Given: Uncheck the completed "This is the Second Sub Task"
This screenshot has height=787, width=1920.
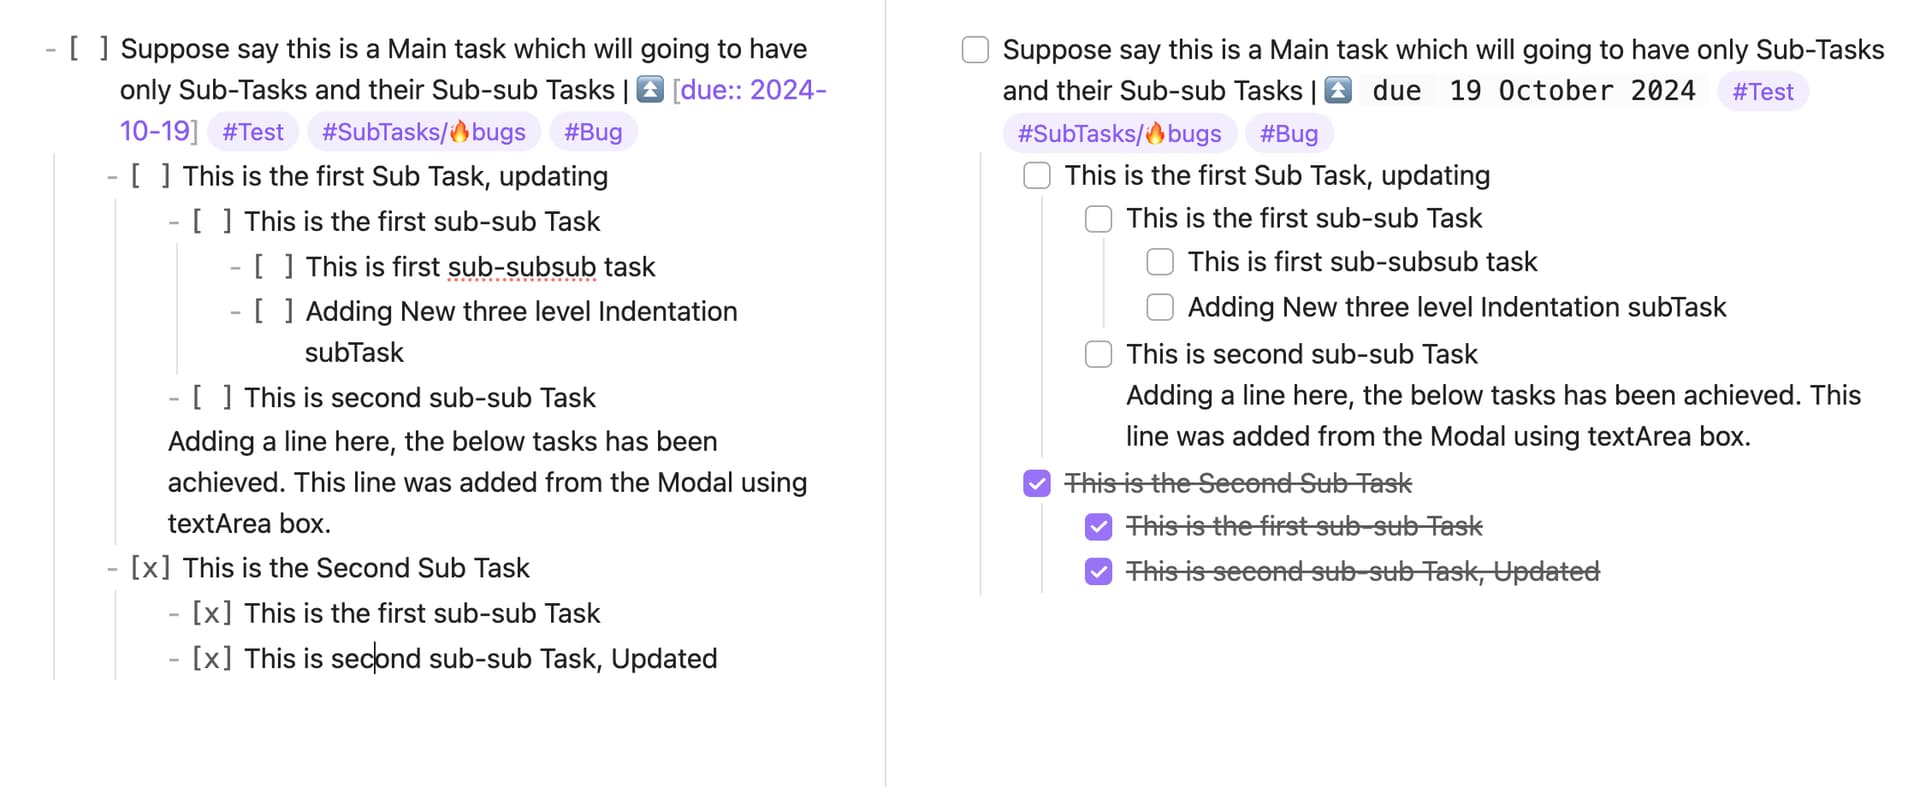Looking at the screenshot, I should pyautogui.click(x=1035, y=483).
